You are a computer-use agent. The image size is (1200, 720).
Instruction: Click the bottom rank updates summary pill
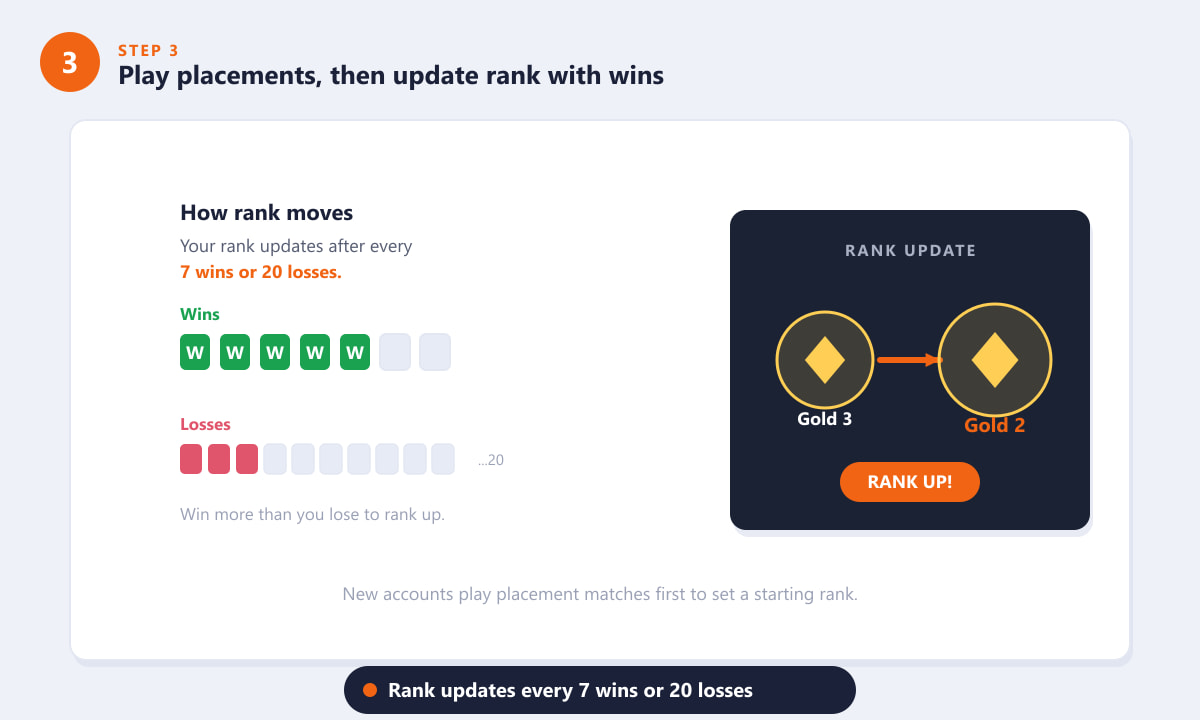(600, 690)
